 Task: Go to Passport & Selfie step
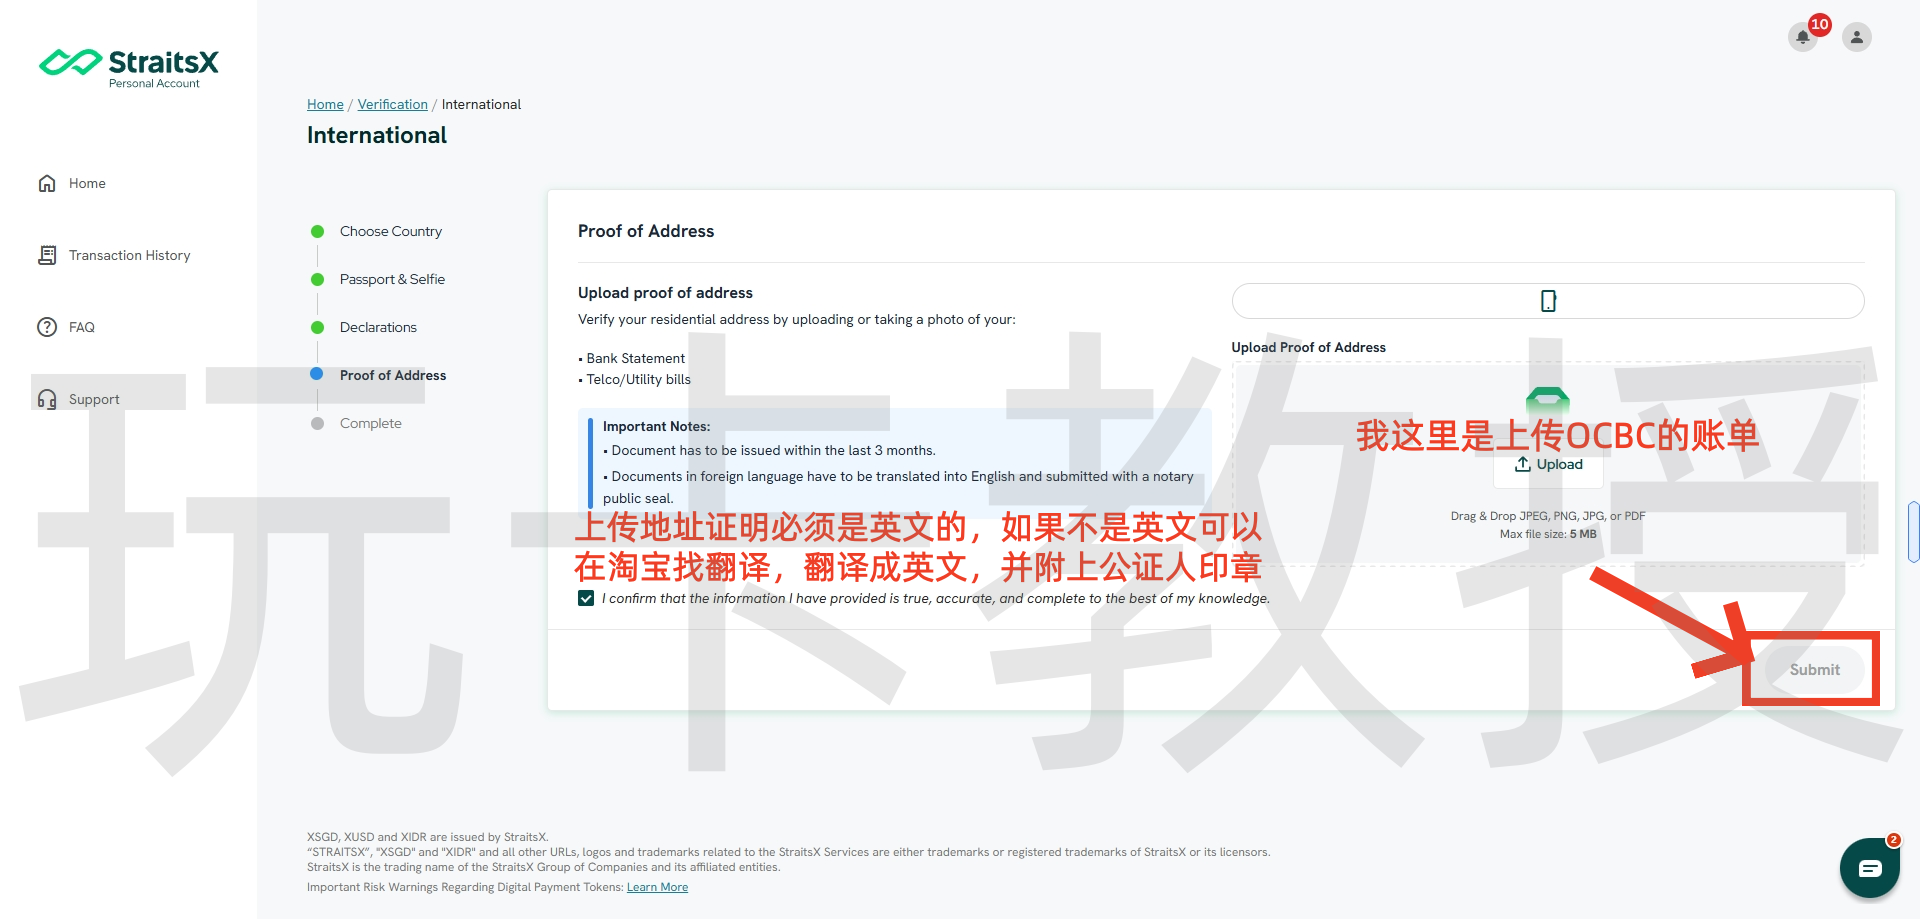click(392, 279)
